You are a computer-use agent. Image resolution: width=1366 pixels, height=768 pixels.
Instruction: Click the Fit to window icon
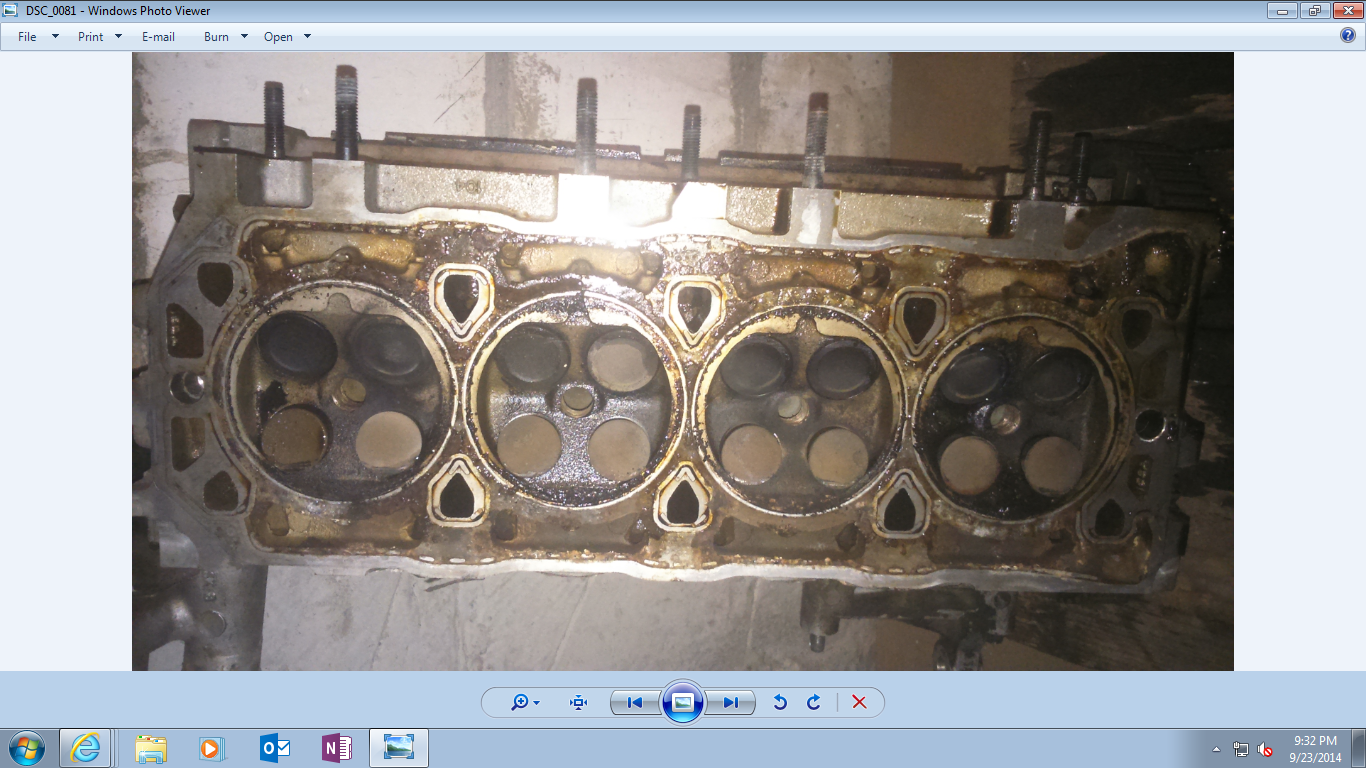(578, 702)
